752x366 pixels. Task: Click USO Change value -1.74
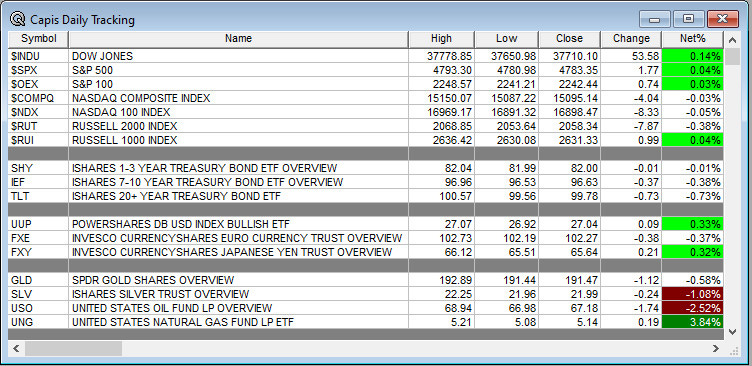(631, 308)
